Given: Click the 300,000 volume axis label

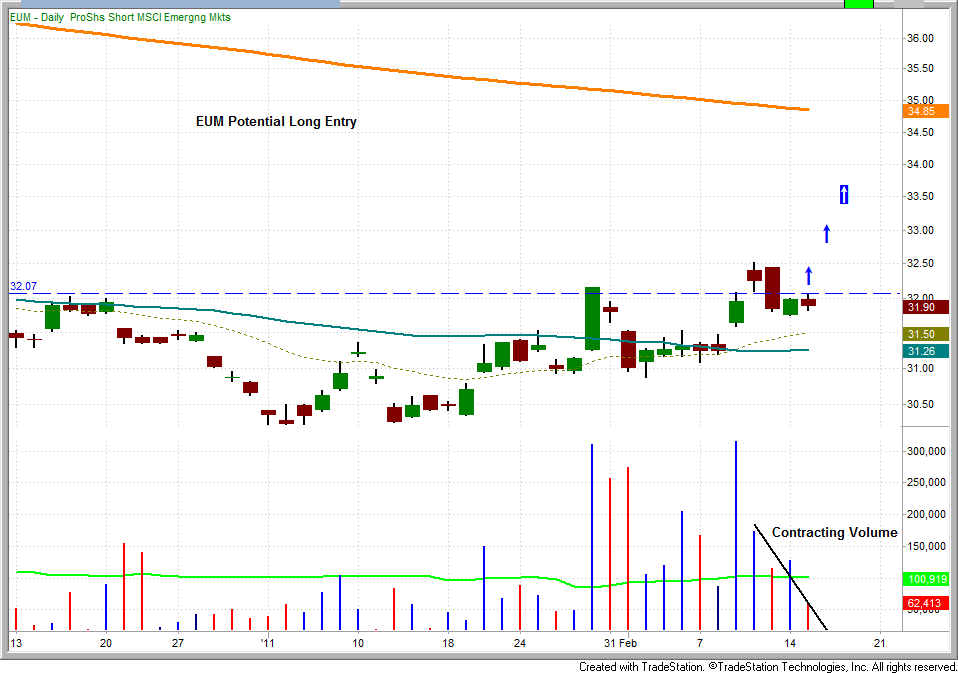Looking at the screenshot, I should (x=927, y=451).
